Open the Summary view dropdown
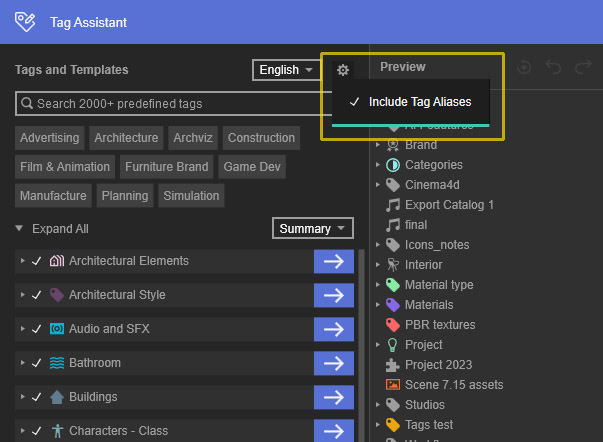The width and height of the screenshot is (603, 442). tap(313, 229)
